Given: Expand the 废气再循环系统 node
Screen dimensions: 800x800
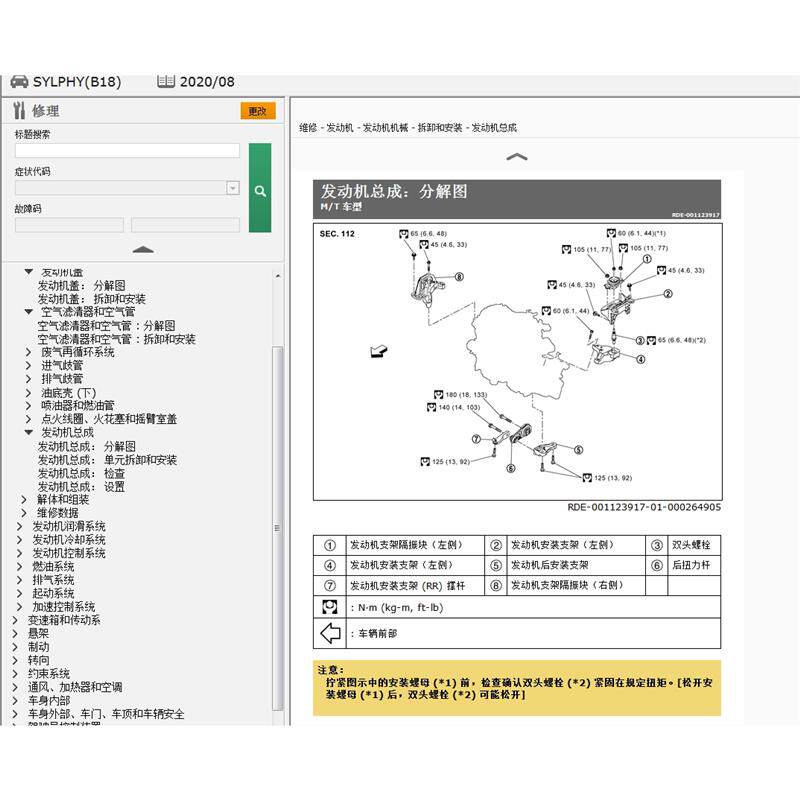Looking at the screenshot, I should tap(29, 352).
